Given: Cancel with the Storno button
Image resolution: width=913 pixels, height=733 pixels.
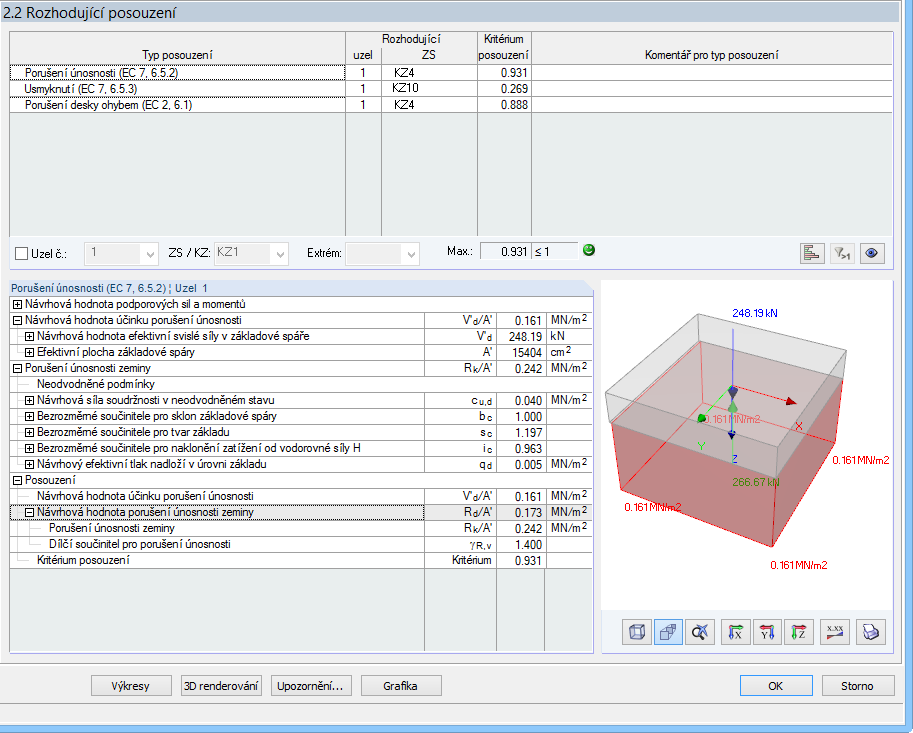Looking at the screenshot, I should [858, 686].
